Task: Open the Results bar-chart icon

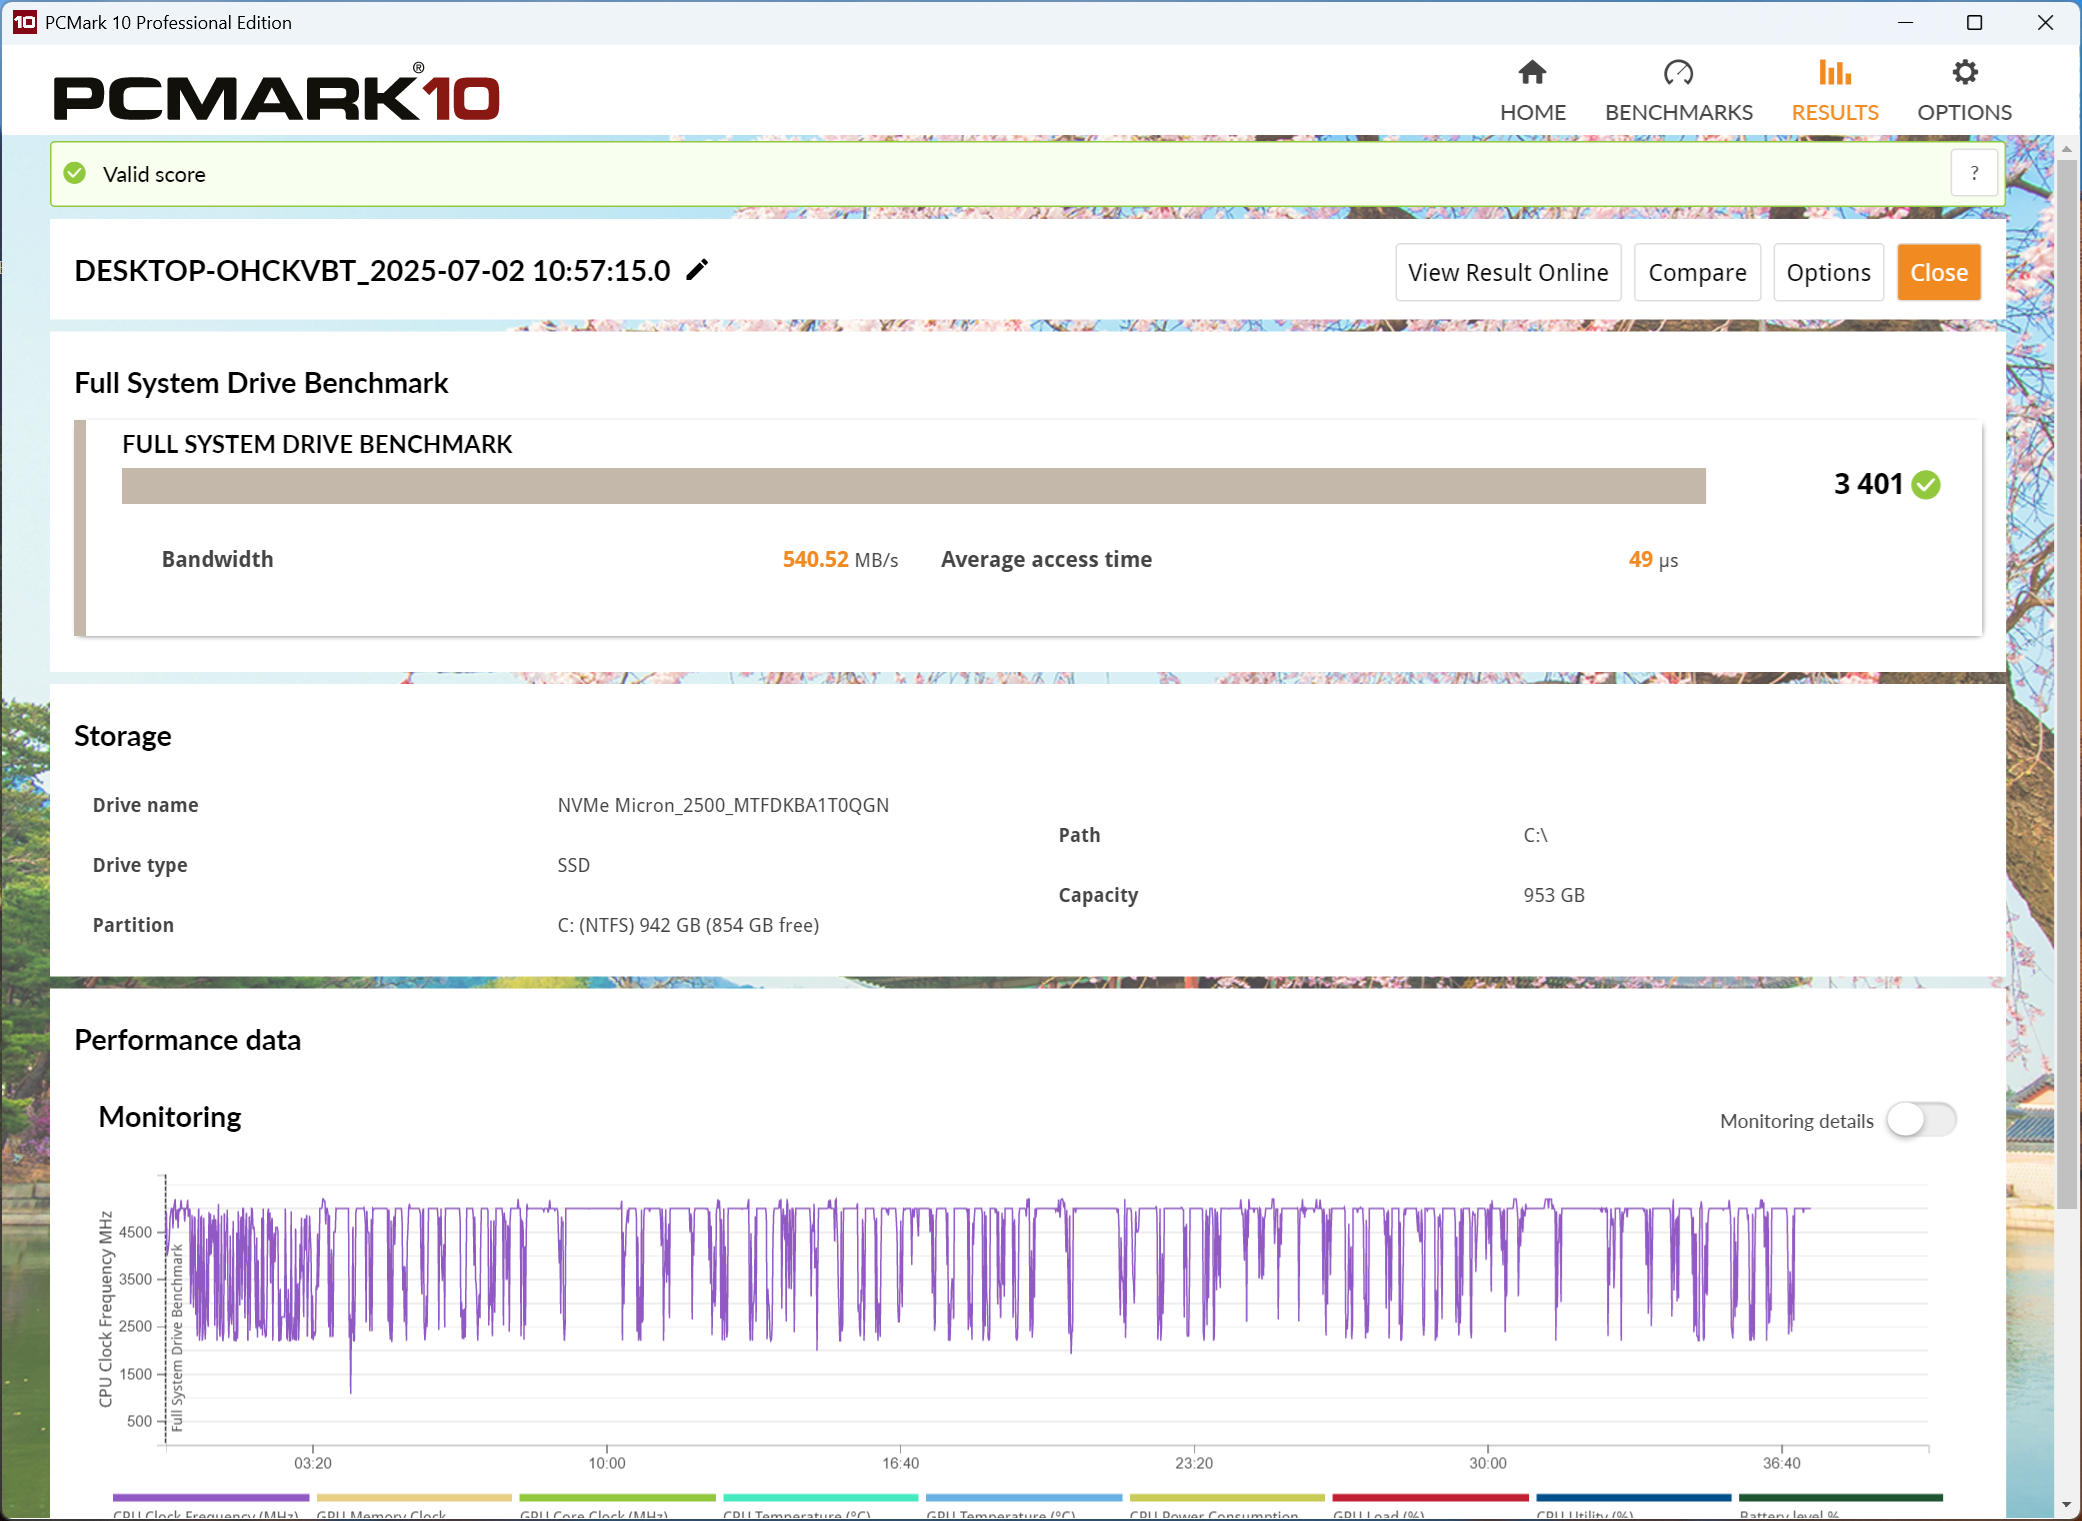Action: point(1834,73)
